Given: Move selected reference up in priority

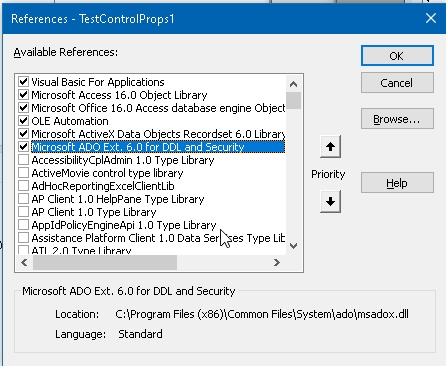Looking at the screenshot, I should point(330,147).
